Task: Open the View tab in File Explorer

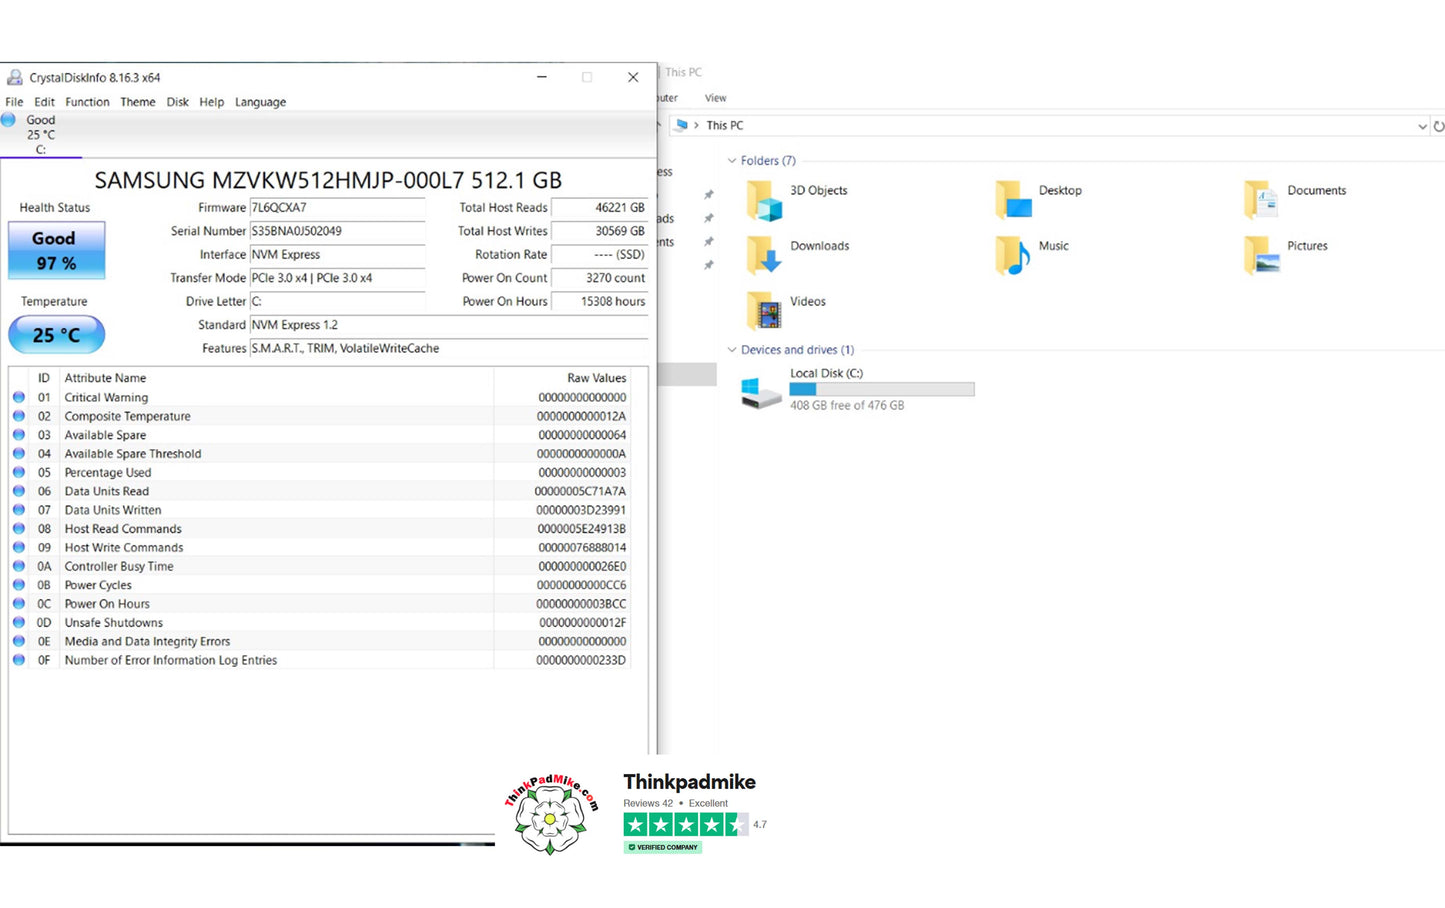Action: [715, 98]
